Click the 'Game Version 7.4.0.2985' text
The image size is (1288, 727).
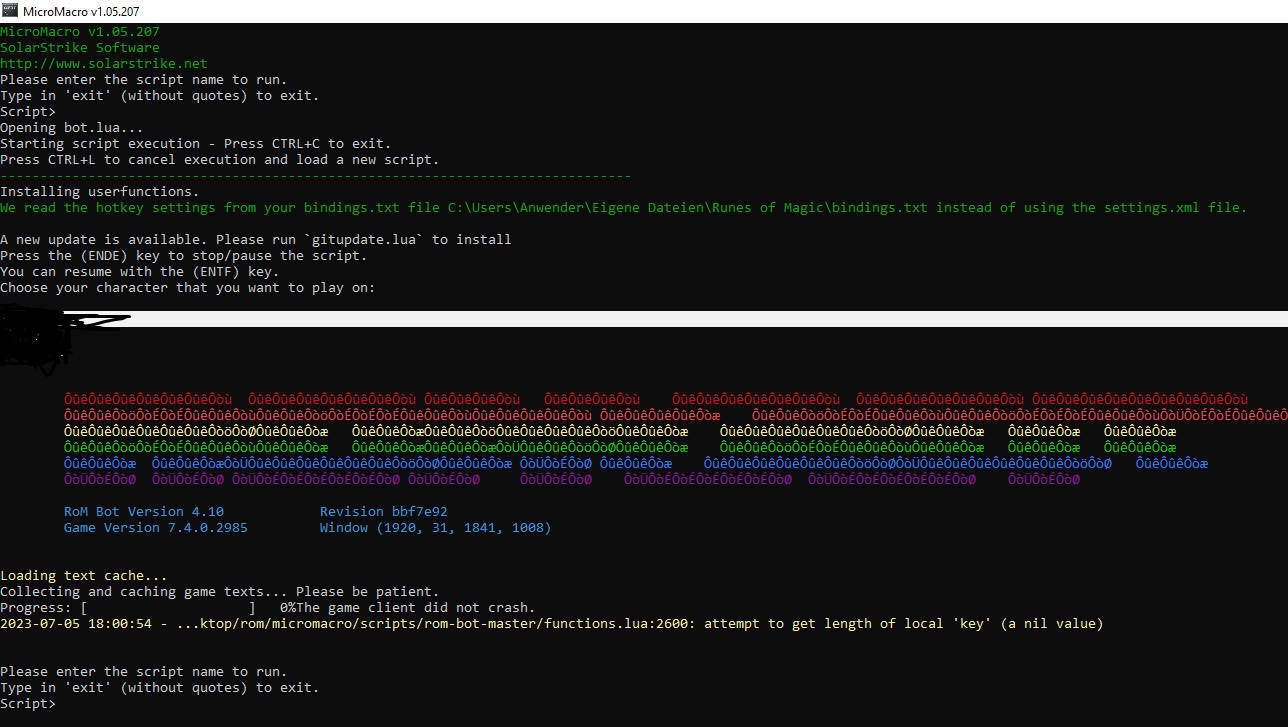(x=156, y=528)
